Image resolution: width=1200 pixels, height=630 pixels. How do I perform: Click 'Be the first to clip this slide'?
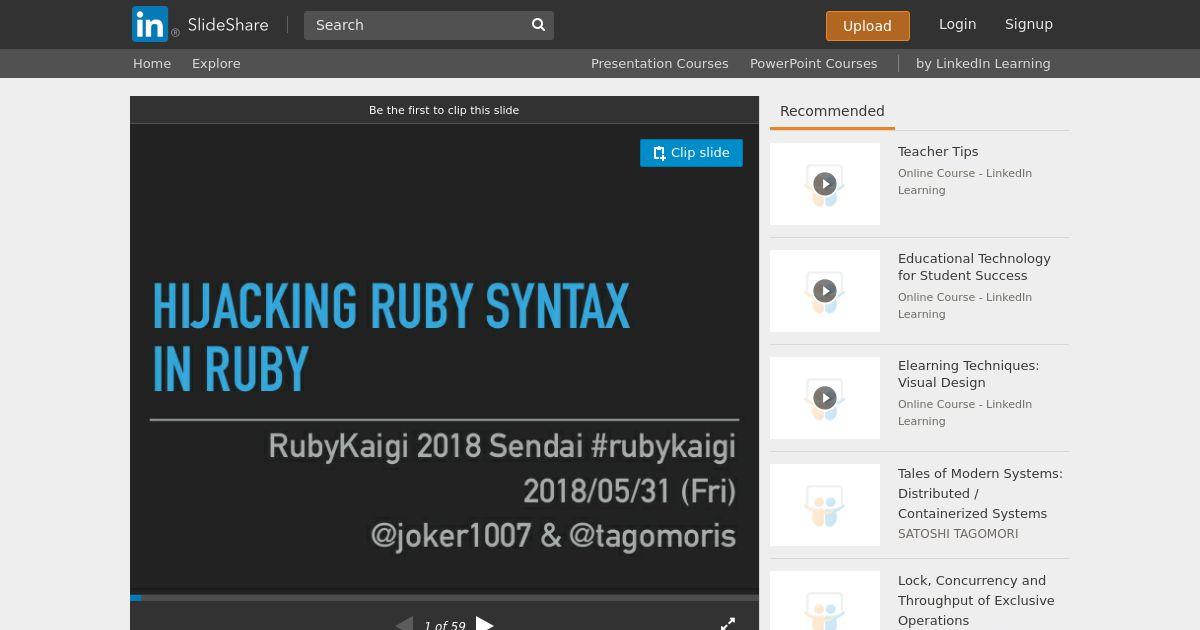tap(444, 110)
